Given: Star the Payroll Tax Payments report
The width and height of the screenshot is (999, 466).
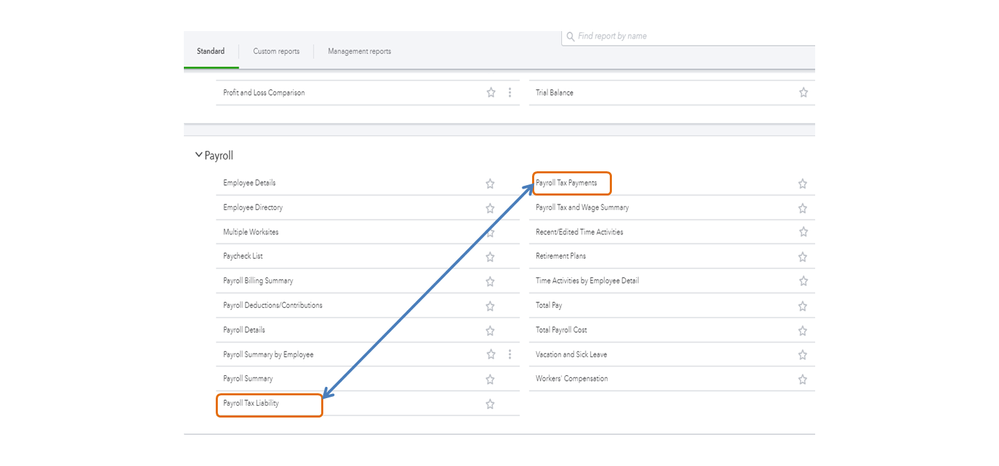Looking at the screenshot, I should (x=802, y=184).
